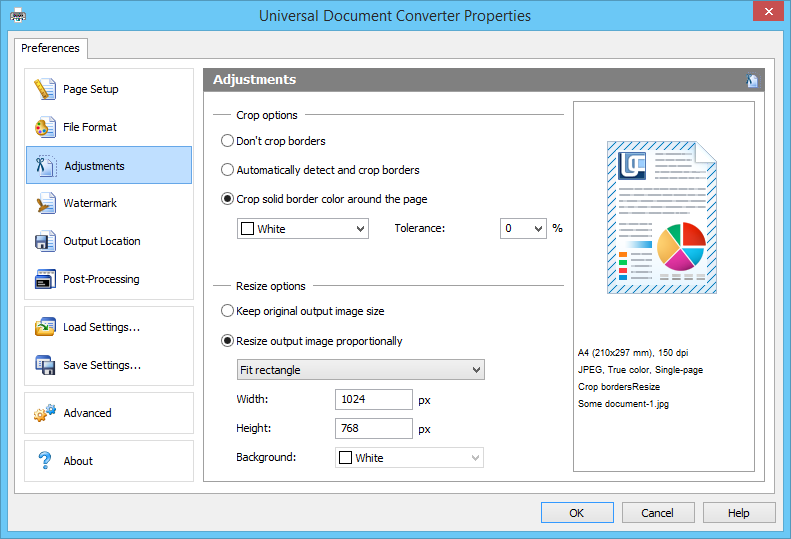Click the 'Some document-1.jpg' text
Screen dimensions: 791x539
624,404
